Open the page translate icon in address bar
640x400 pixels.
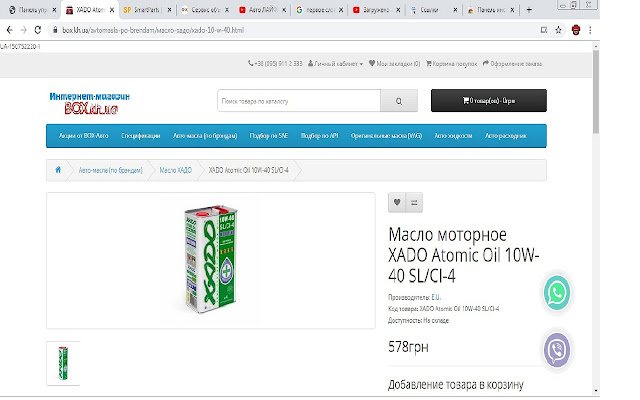coord(544,30)
